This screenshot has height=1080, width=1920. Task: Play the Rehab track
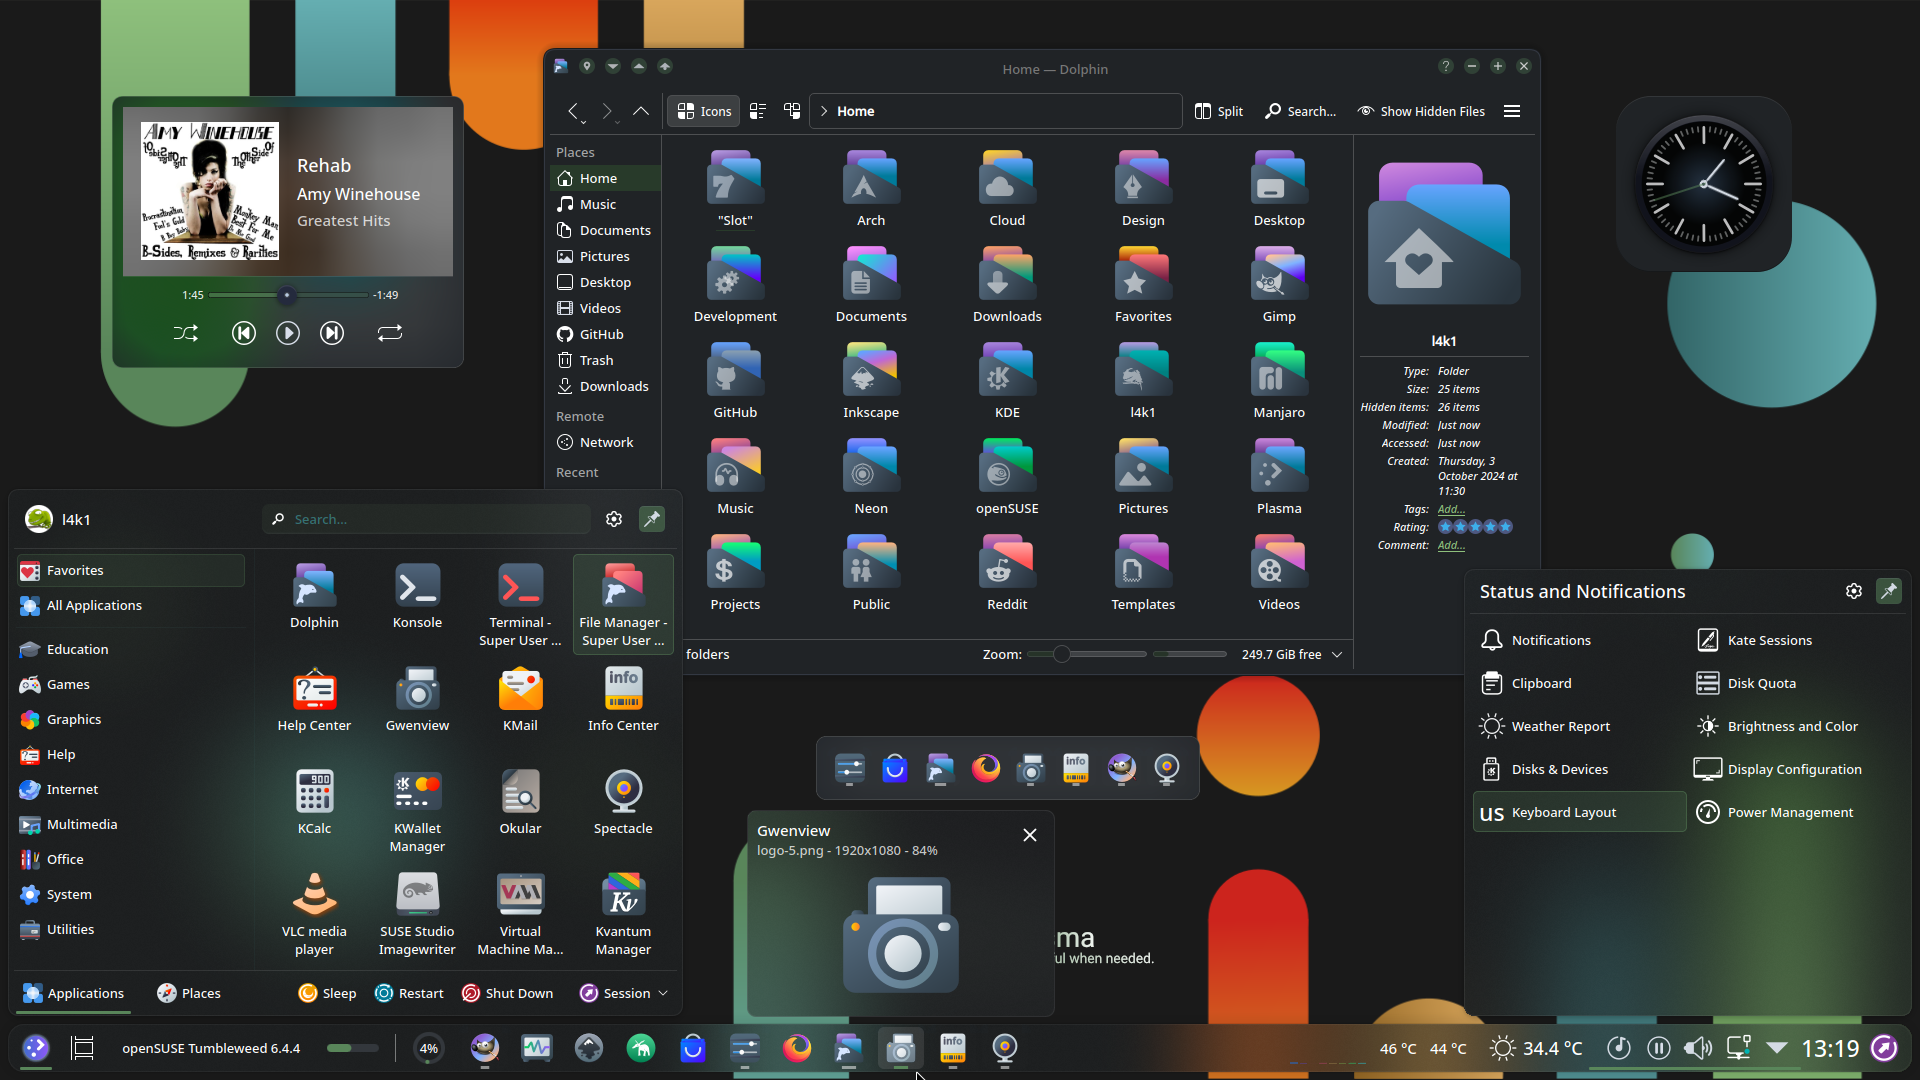(288, 333)
